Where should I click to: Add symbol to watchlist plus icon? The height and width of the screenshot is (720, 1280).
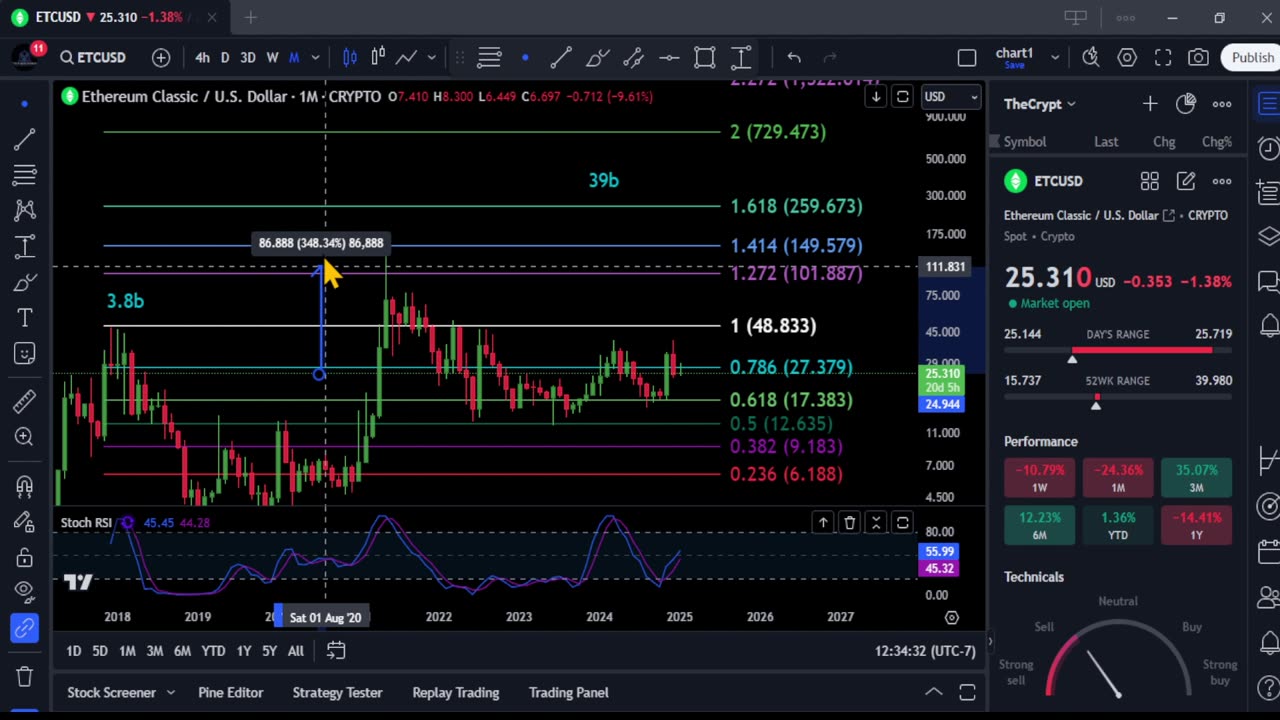(1150, 104)
